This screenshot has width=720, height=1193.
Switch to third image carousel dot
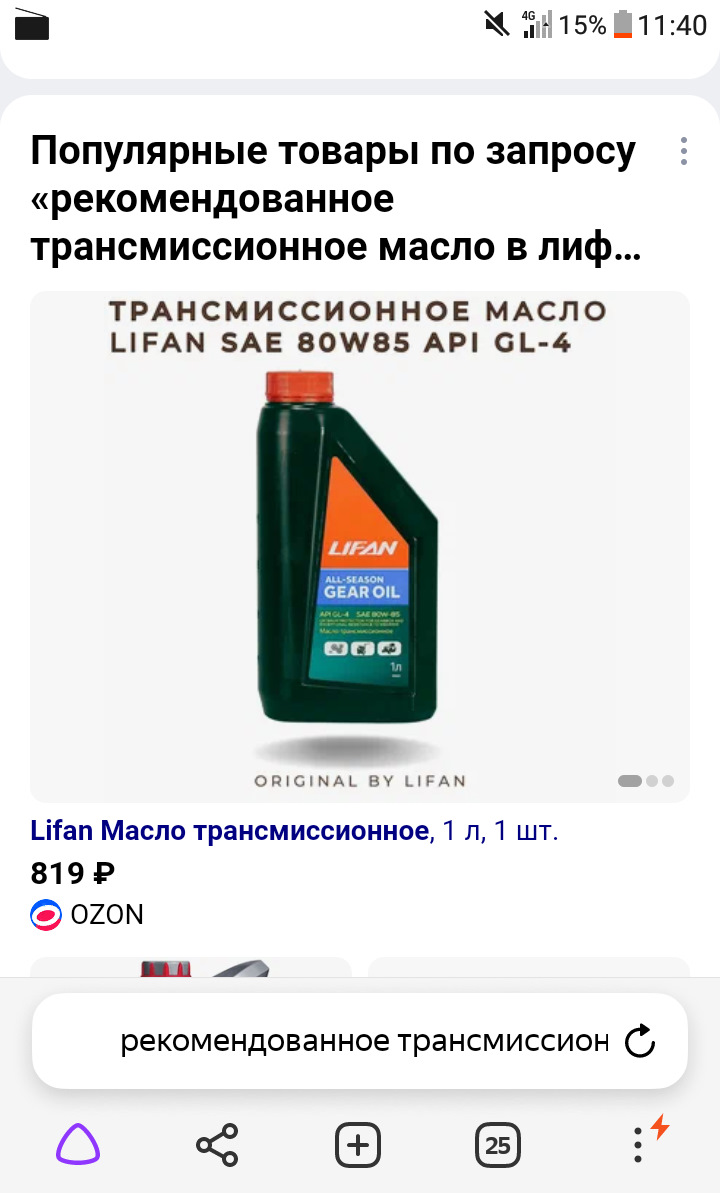coord(668,781)
